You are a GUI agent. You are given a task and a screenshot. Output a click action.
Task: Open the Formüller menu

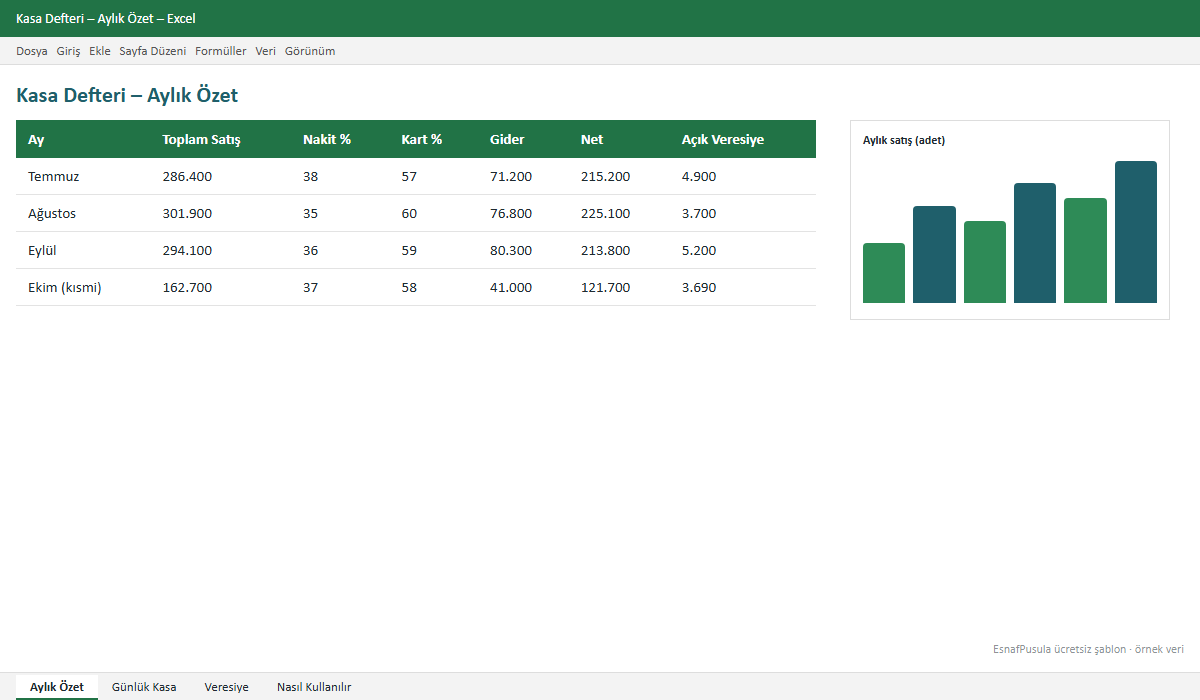(x=221, y=51)
